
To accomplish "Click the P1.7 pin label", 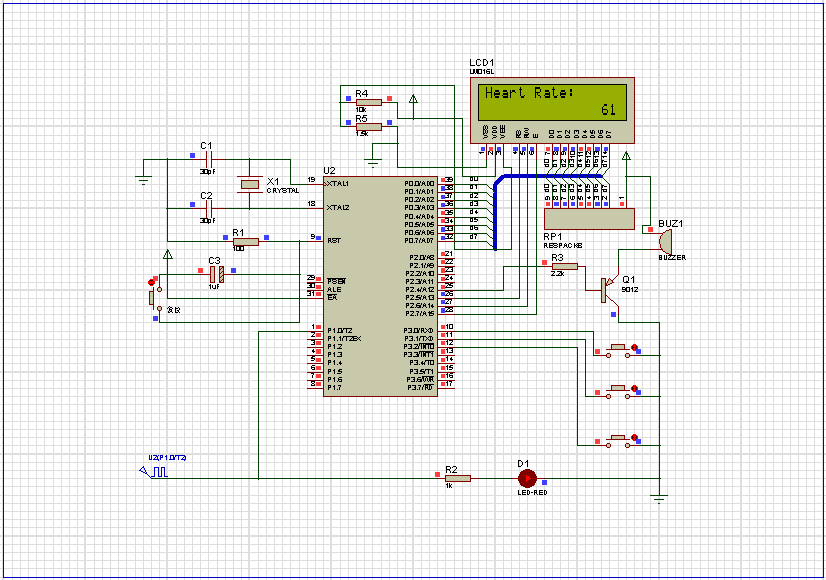I will click(335, 388).
